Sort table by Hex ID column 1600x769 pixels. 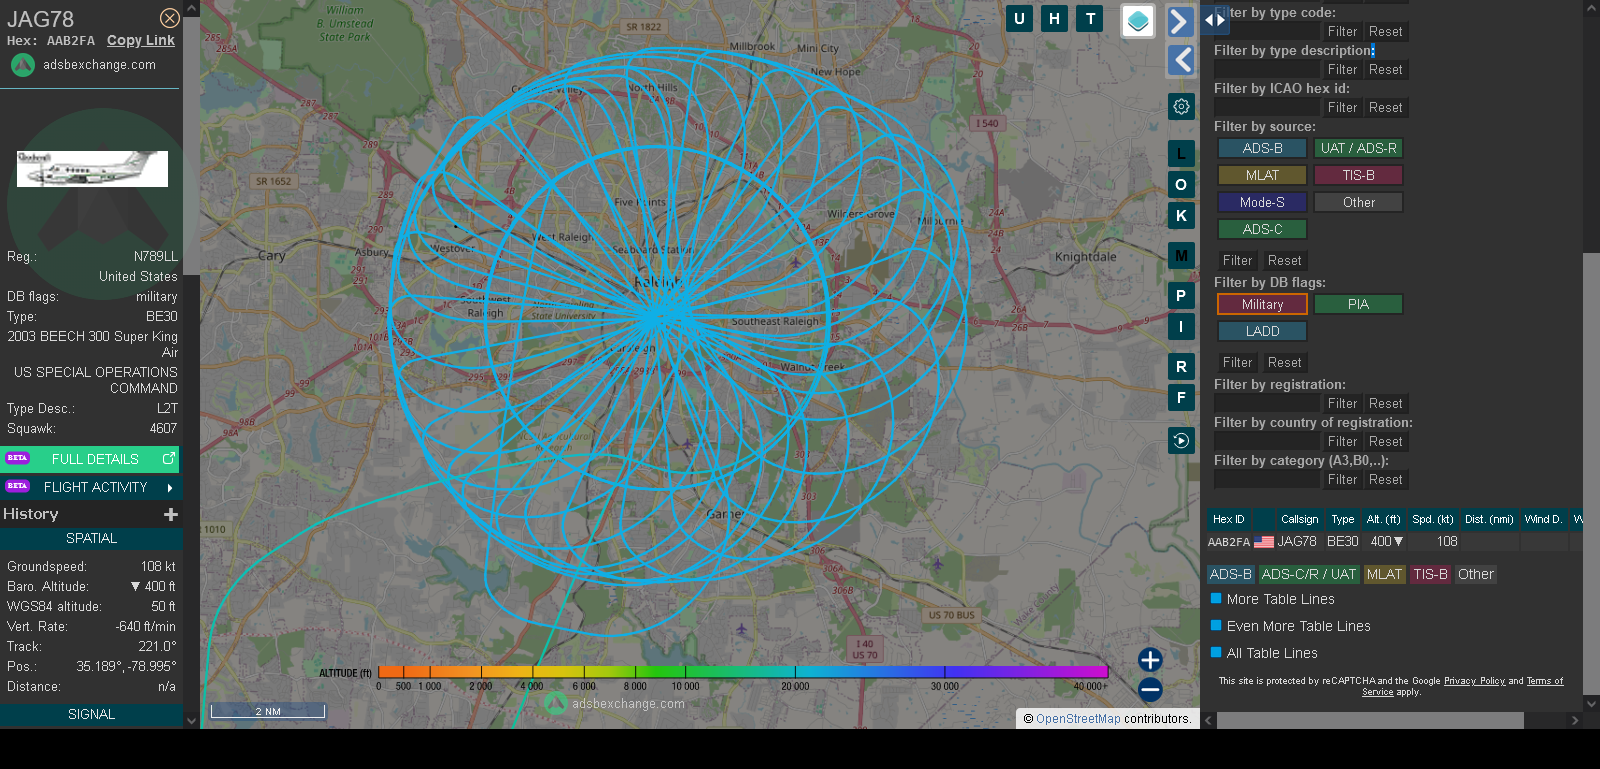1228,519
